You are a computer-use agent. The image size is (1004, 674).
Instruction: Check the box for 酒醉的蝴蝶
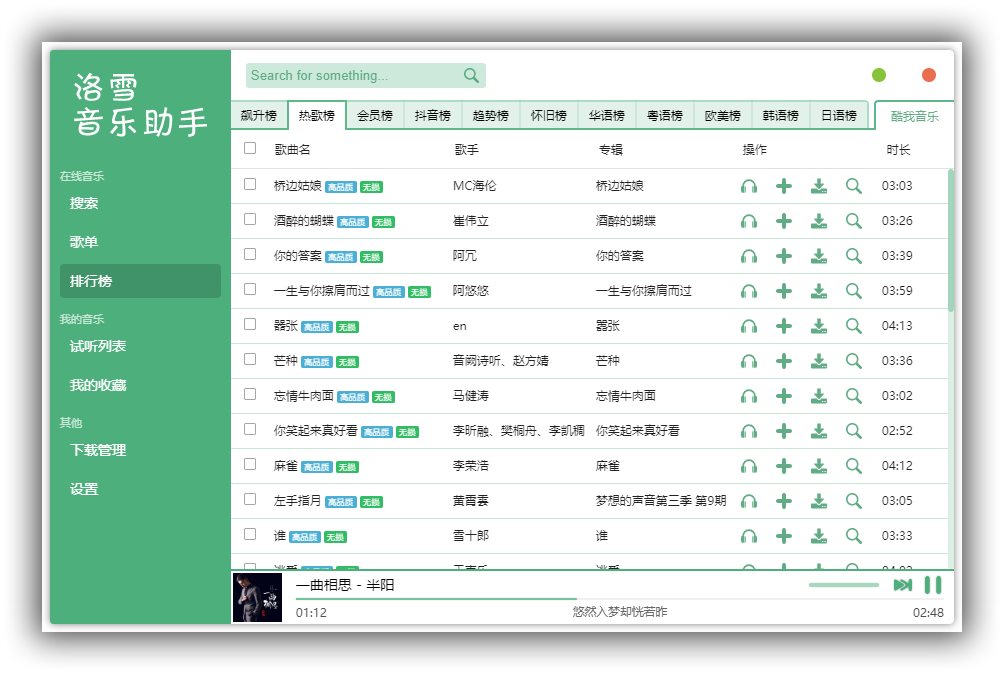250,220
